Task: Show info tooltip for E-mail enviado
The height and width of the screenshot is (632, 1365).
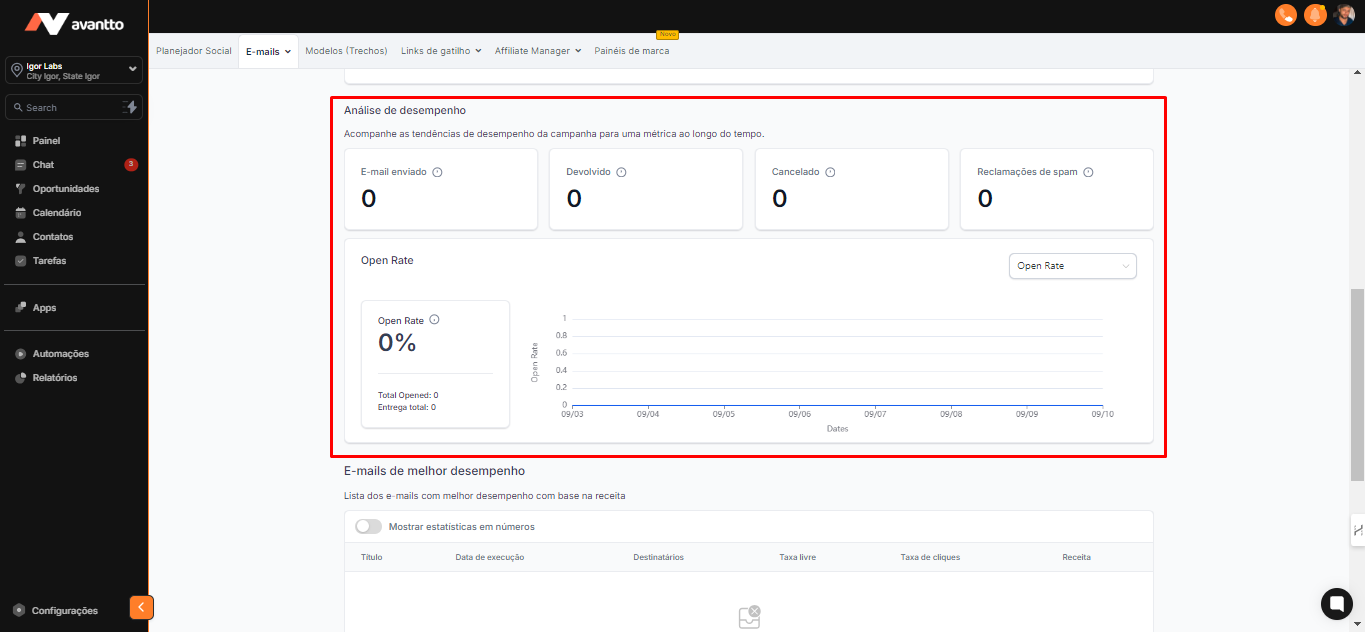Action: (x=437, y=172)
